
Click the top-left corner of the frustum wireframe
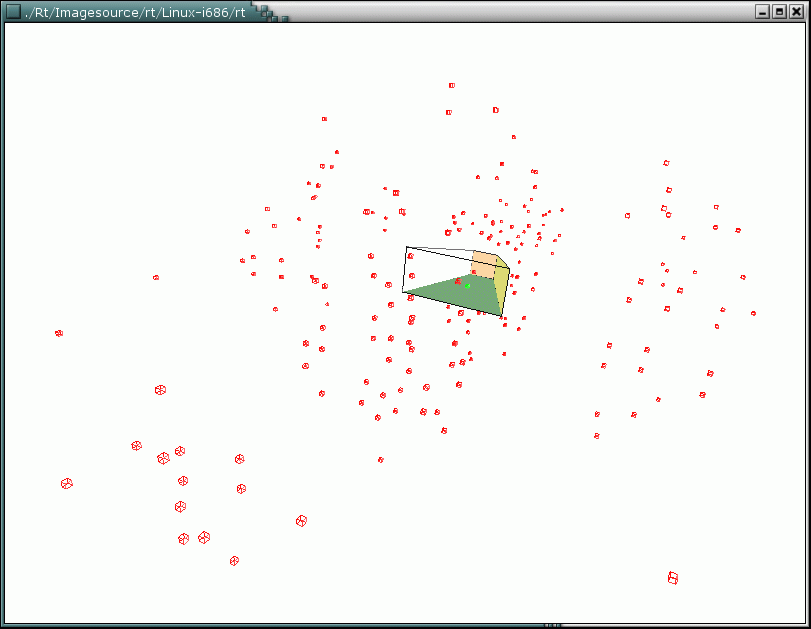point(406,247)
